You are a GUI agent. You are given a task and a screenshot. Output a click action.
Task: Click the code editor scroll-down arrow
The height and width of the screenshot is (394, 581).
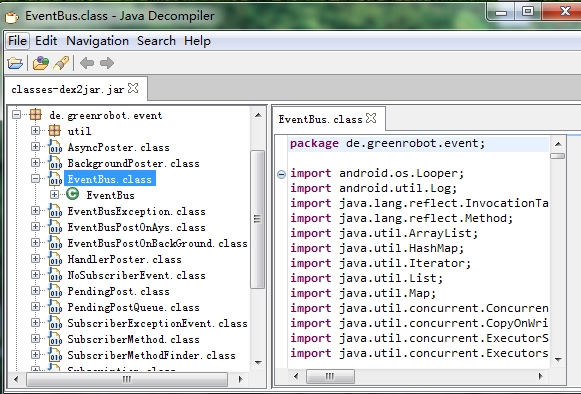(x=558, y=359)
